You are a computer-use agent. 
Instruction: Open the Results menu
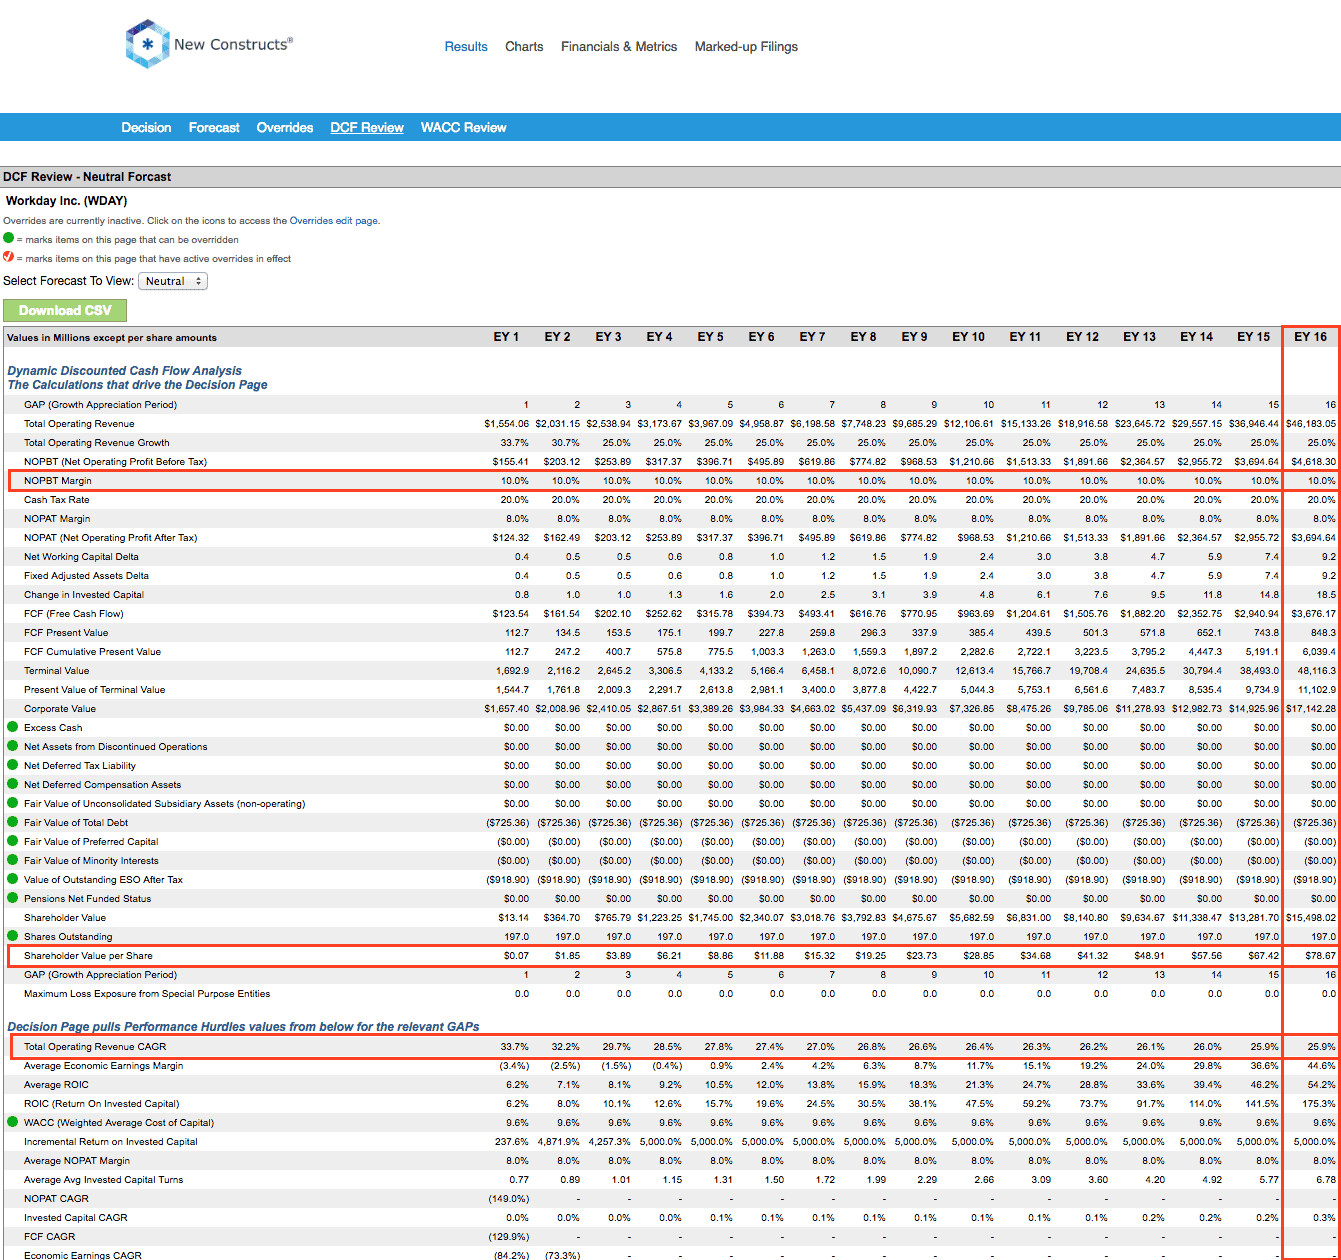pos(466,47)
